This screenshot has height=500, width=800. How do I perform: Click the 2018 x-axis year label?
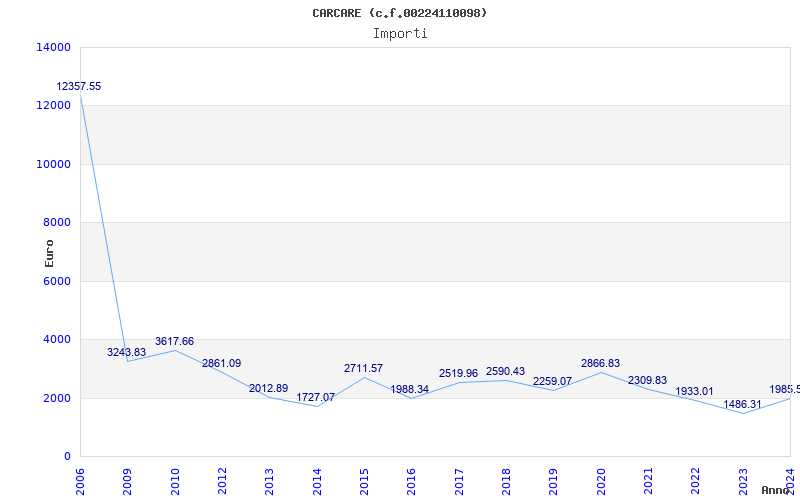point(506,481)
